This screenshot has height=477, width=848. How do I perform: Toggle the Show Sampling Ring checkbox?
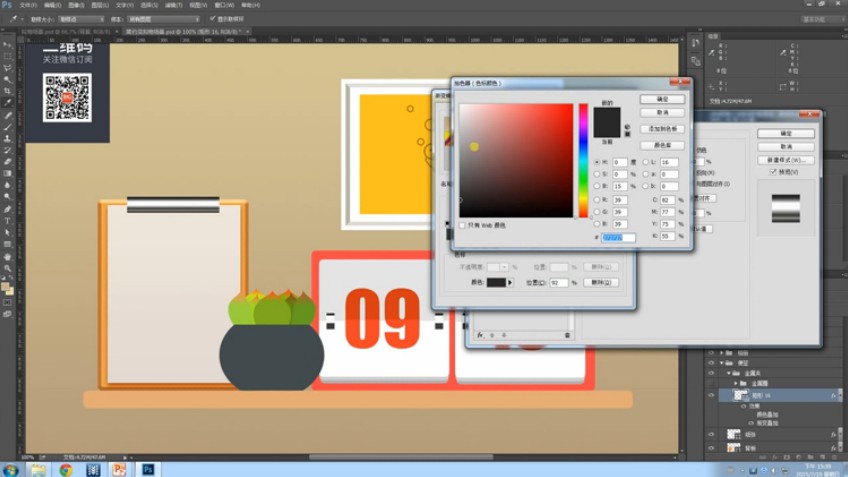(x=213, y=19)
